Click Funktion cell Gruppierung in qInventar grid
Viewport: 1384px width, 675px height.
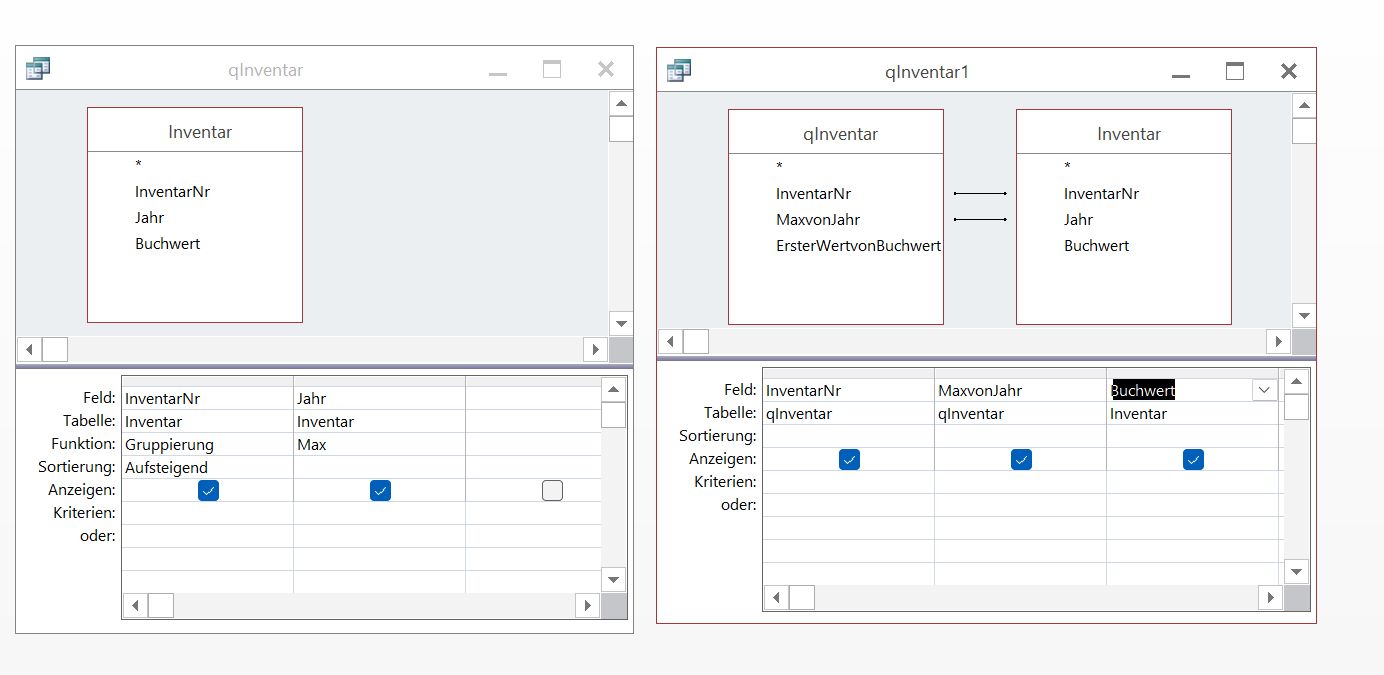pyautogui.click(x=207, y=444)
